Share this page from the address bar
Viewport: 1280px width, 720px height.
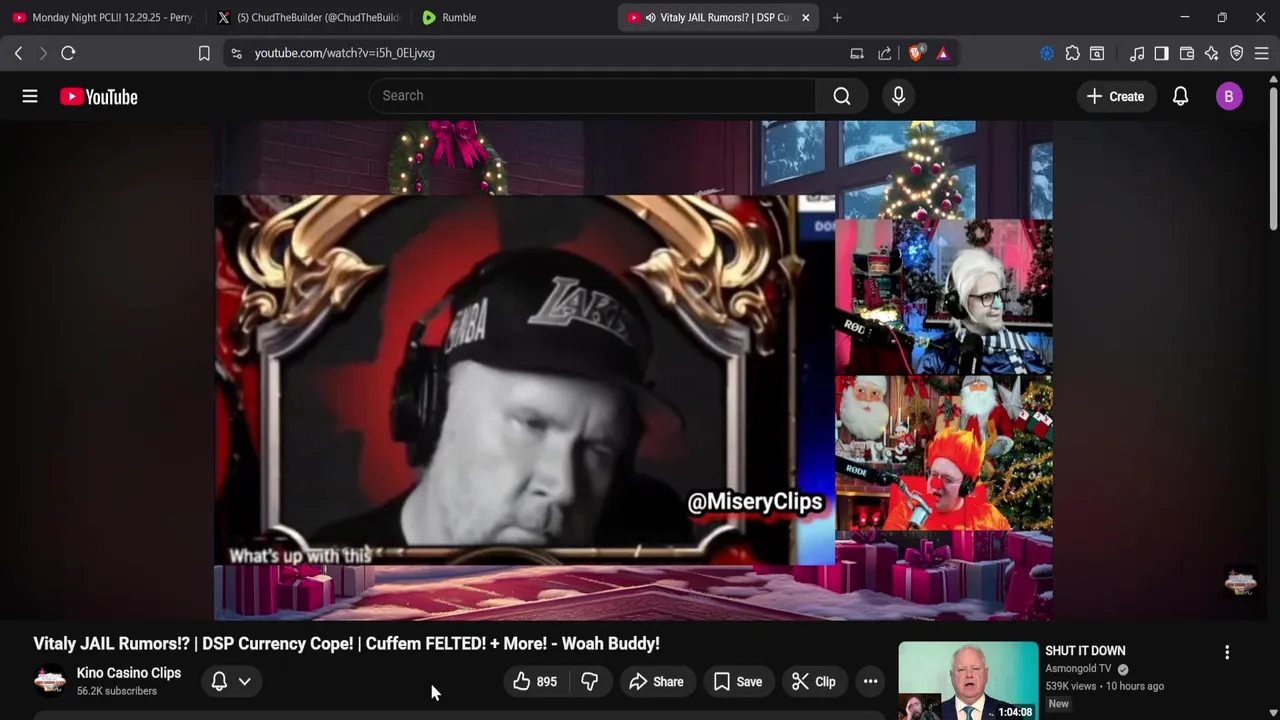point(885,53)
